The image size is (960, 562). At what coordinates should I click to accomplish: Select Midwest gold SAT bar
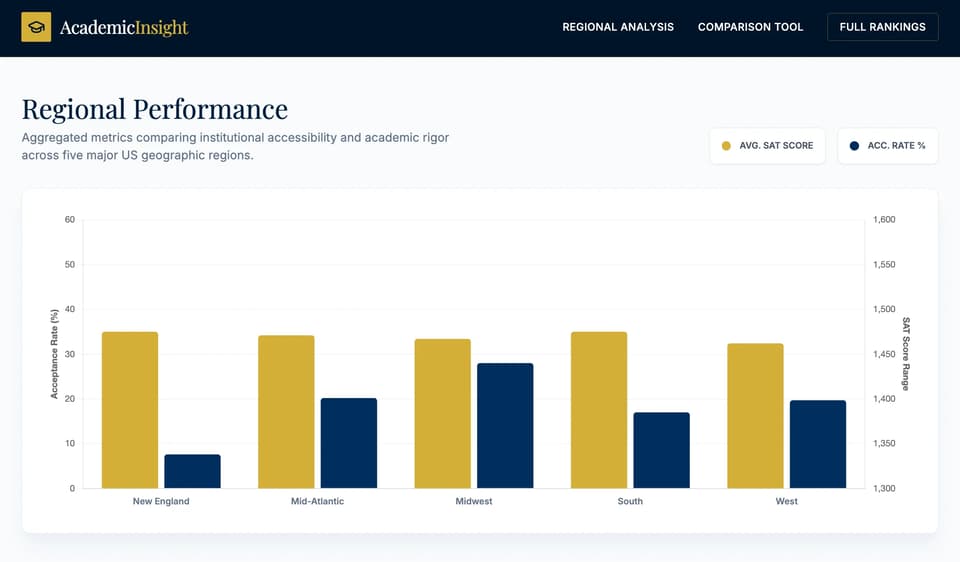pyautogui.click(x=443, y=413)
